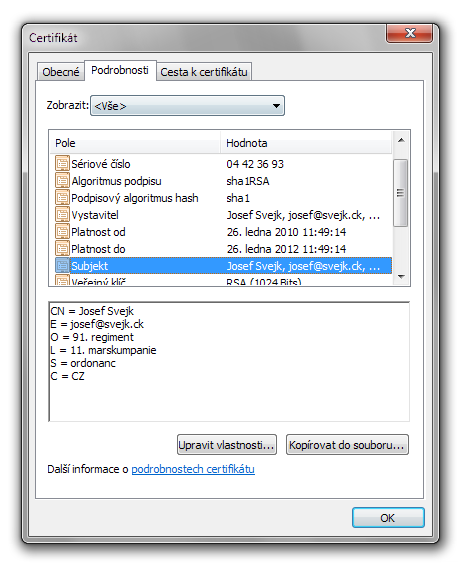Viewport: 471px width, 573px height.
Task: Click the Subjekt field icon
Action: pos(62,266)
